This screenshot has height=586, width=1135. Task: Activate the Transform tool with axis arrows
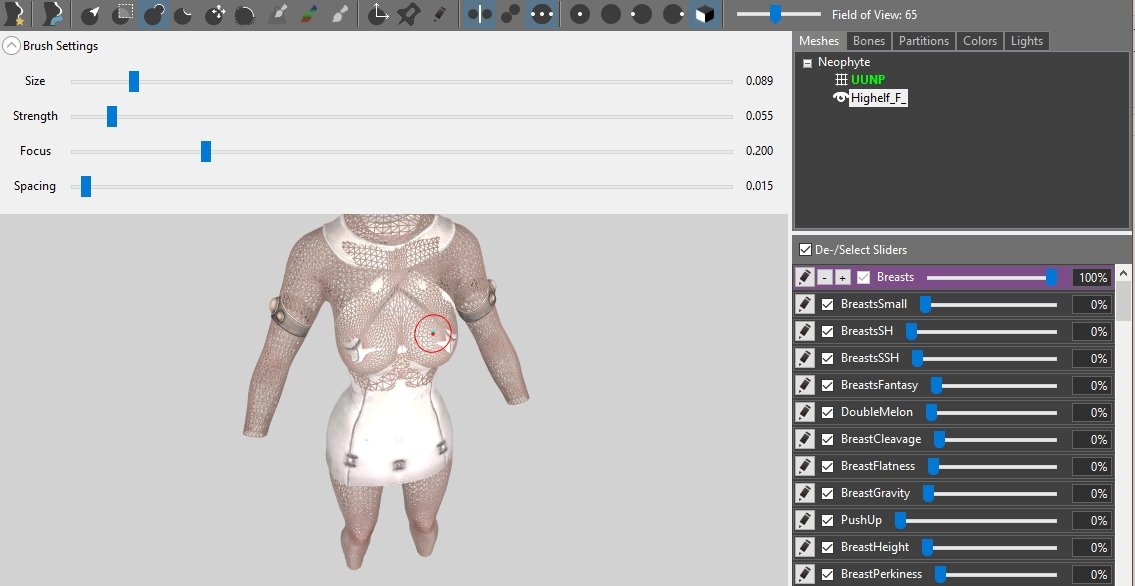(x=377, y=14)
